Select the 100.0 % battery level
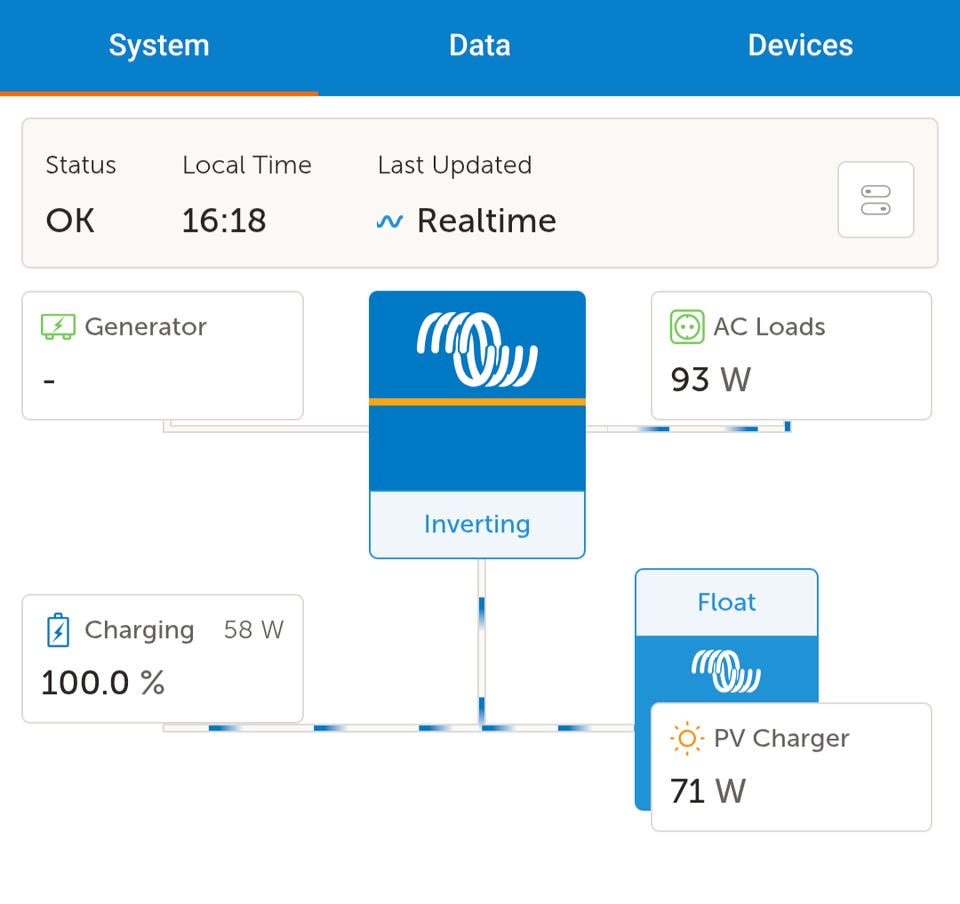960x904 pixels. coord(103,682)
